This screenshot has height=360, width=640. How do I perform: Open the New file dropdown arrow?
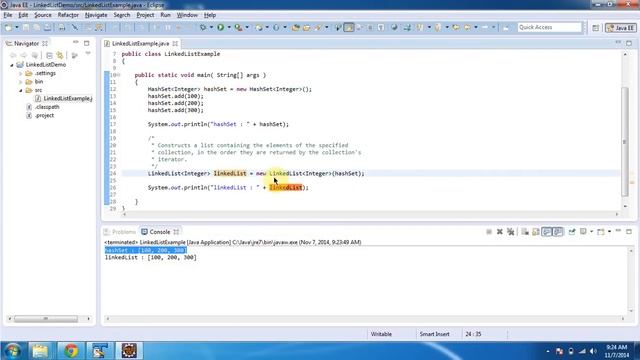[17, 27]
